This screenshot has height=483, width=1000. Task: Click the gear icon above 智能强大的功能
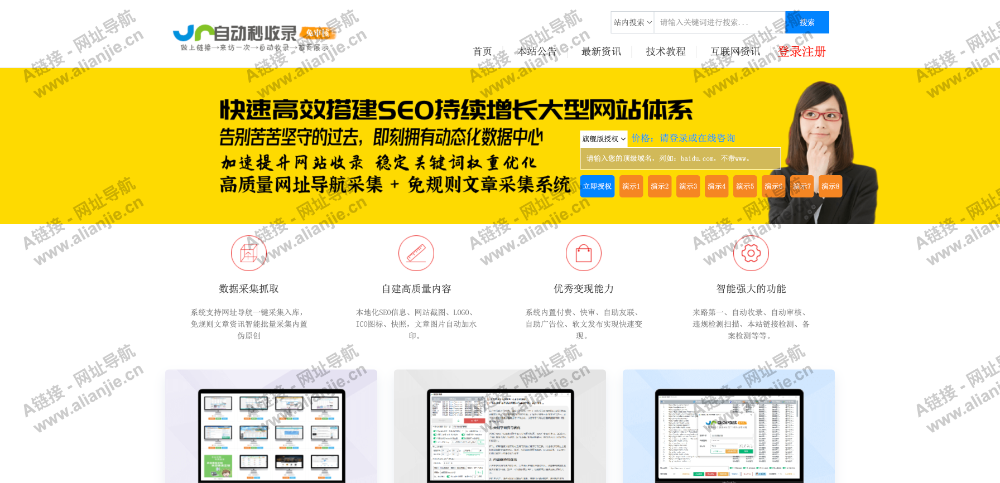click(751, 253)
